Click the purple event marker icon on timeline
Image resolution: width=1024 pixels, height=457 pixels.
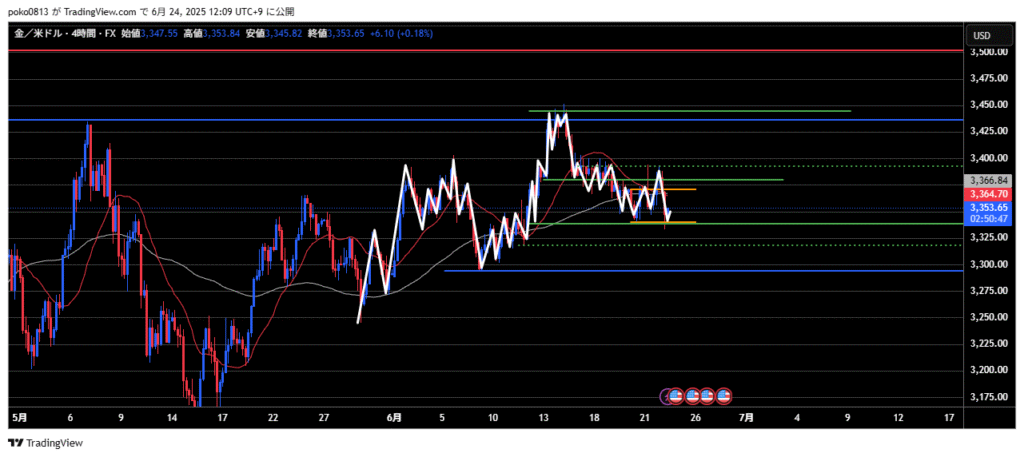click(x=667, y=396)
